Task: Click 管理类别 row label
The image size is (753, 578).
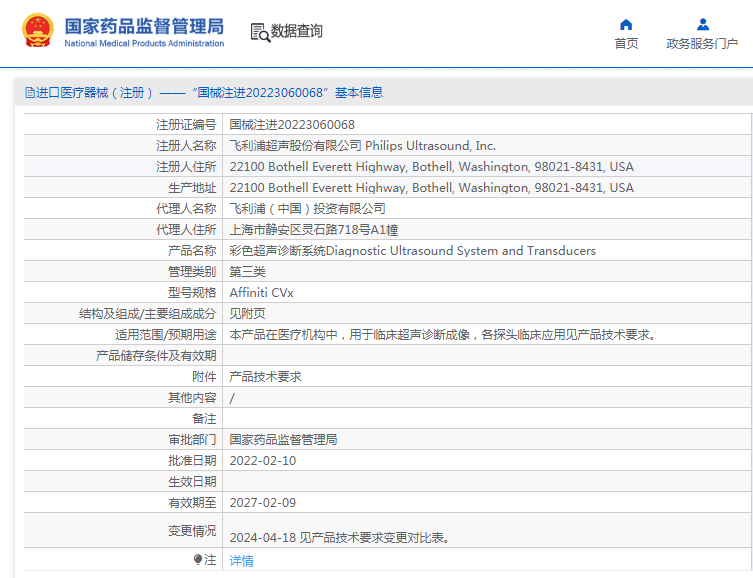Action: point(192,272)
